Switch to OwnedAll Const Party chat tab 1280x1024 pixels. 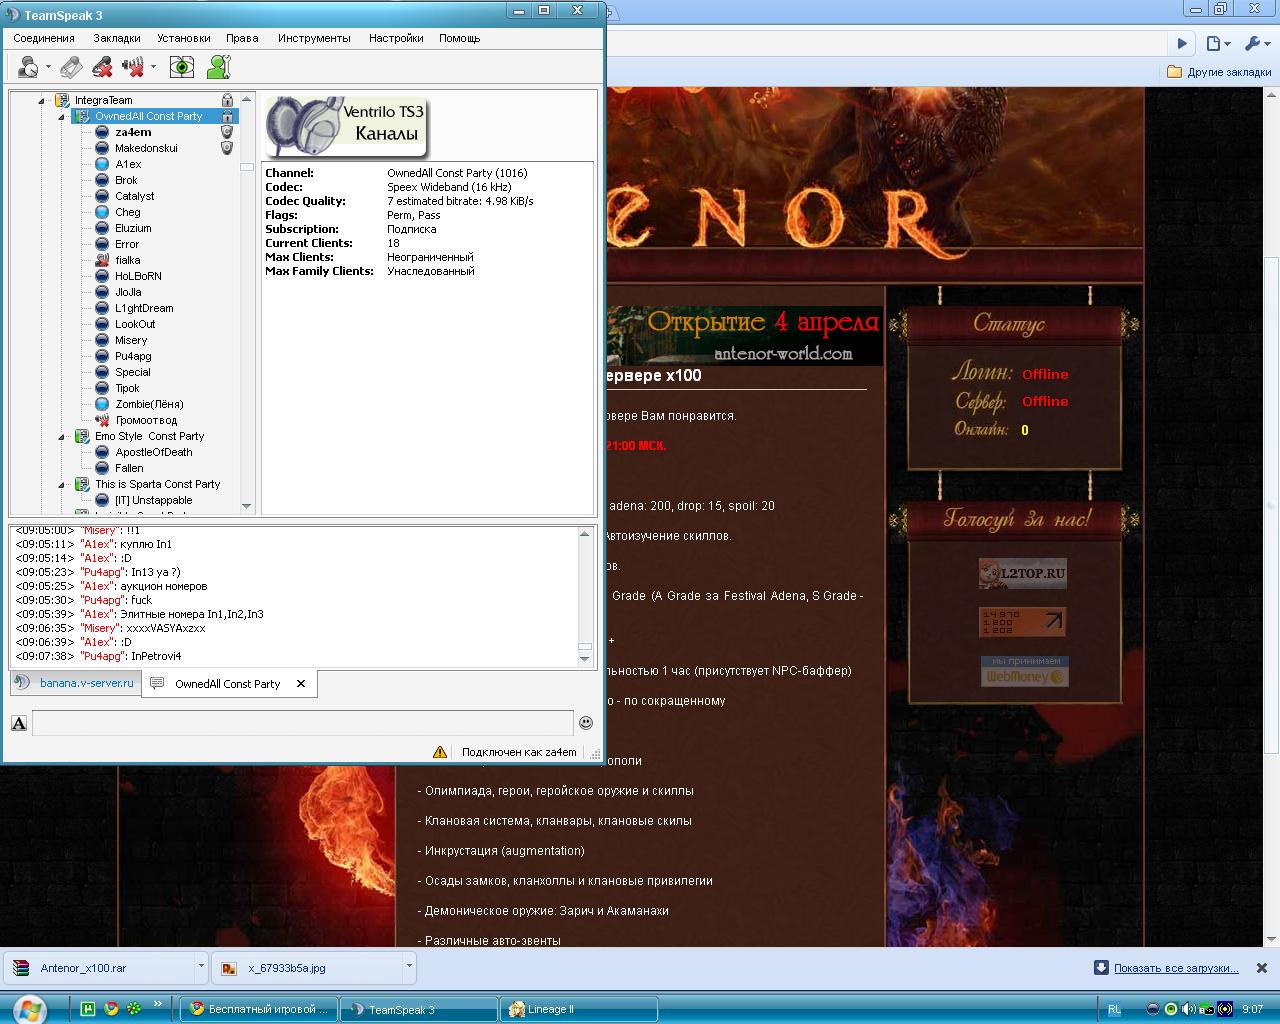point(227,684)
